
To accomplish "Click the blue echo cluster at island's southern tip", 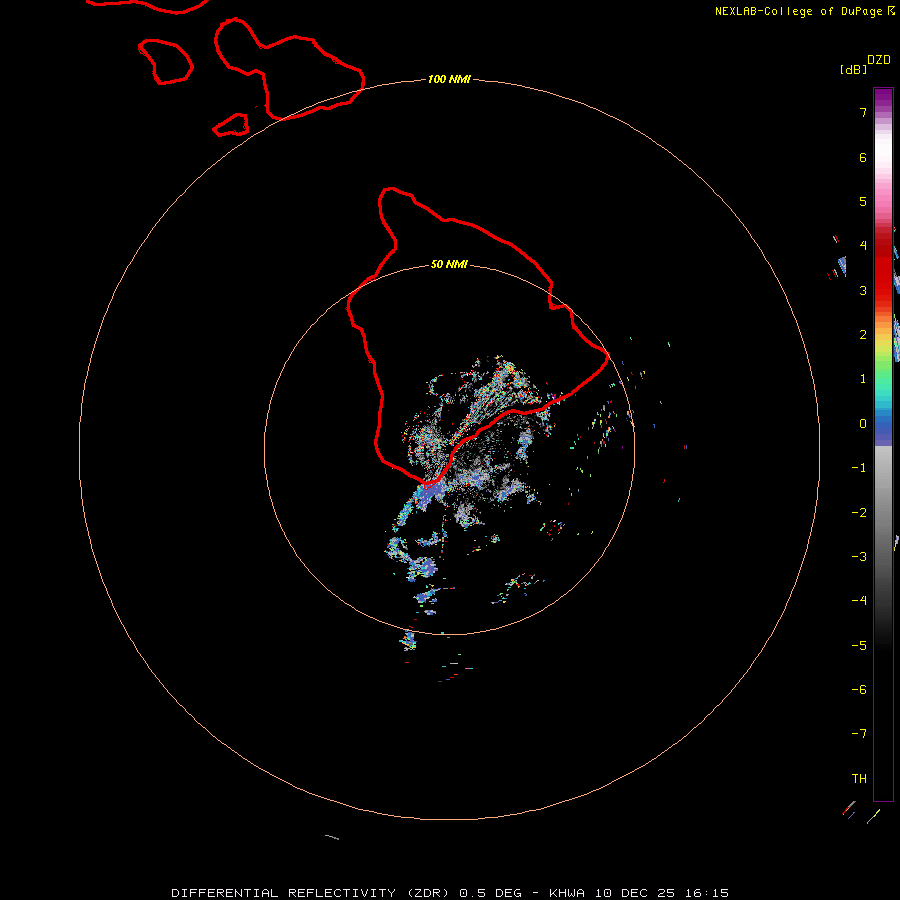I will (x=430, y=494).
